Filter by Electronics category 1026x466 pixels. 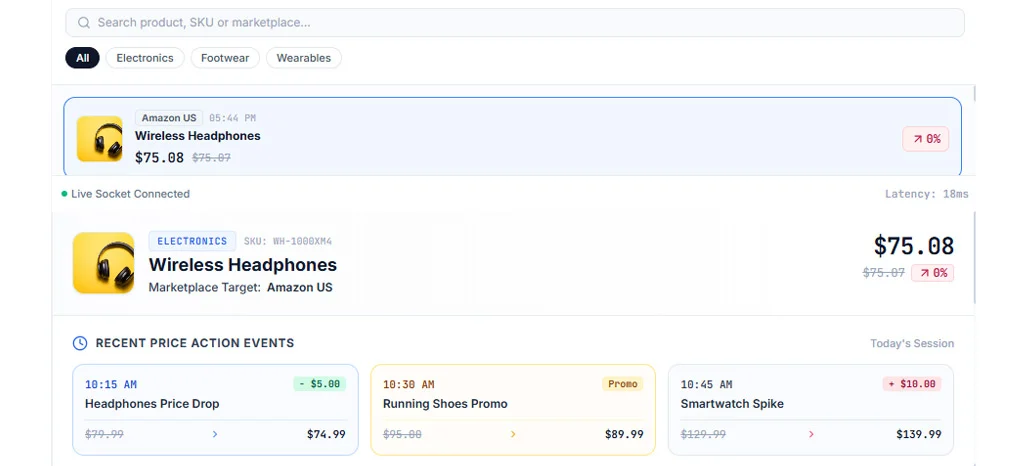pyautogui.click(x=145, y=58)
